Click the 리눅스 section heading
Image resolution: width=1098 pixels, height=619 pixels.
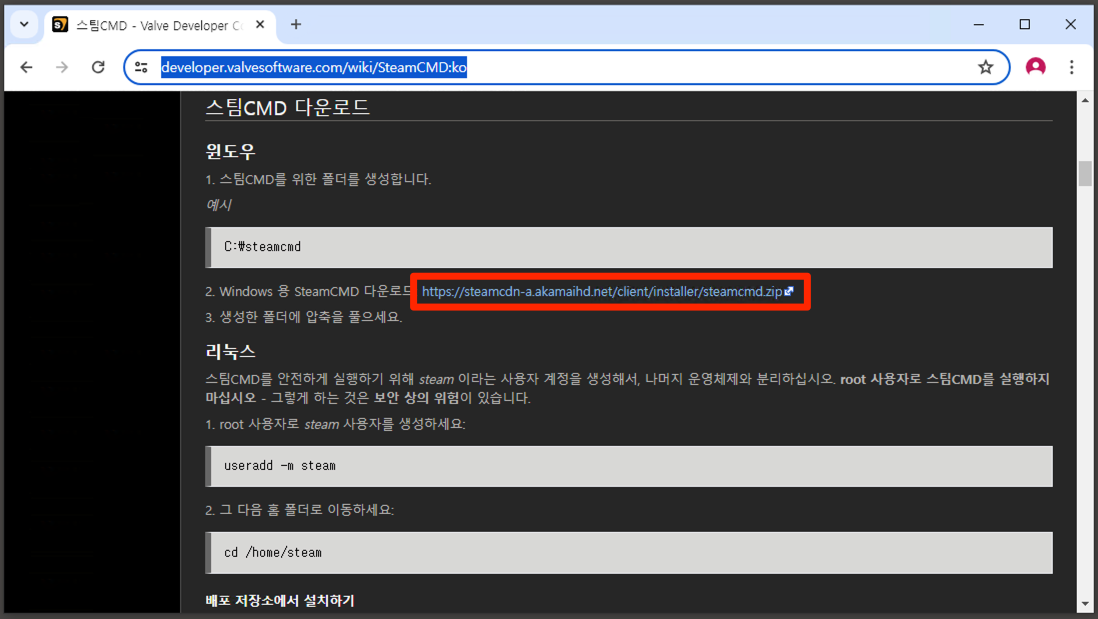(230, 351)
